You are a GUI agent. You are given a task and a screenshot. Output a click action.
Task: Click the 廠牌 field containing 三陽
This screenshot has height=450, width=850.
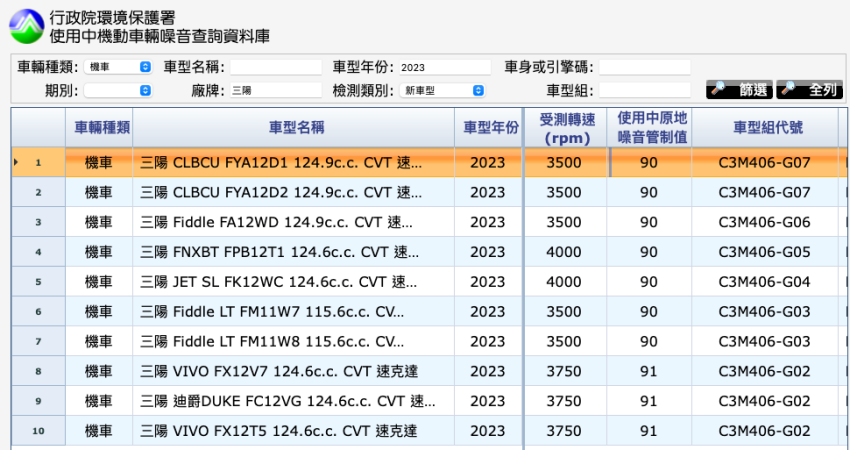(x=276, y=91)
